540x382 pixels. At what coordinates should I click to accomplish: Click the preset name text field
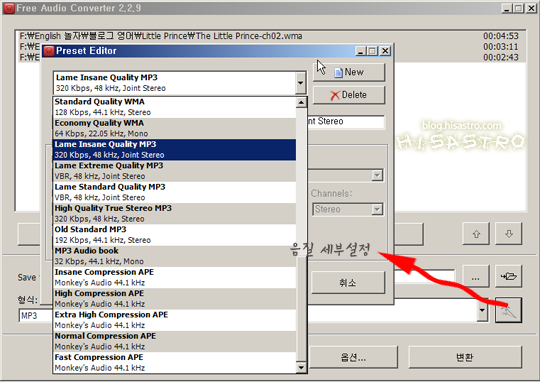(346, 122)
